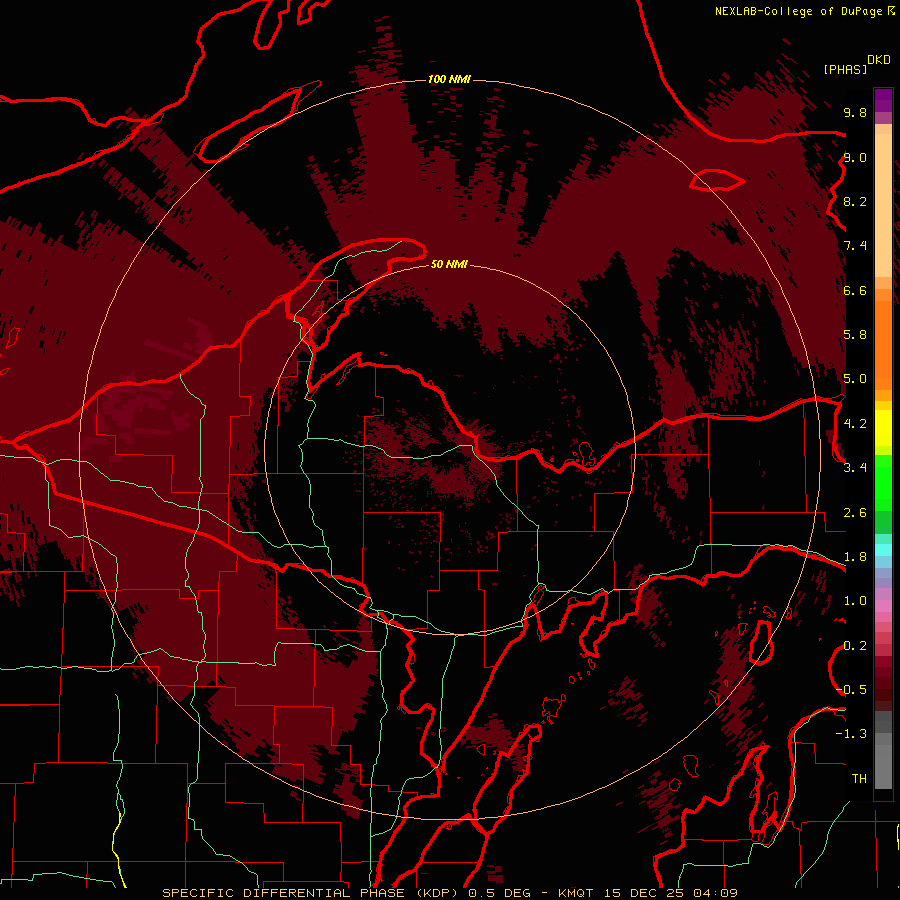Click the 04:09 timestamp in the caption

(715, 893)
